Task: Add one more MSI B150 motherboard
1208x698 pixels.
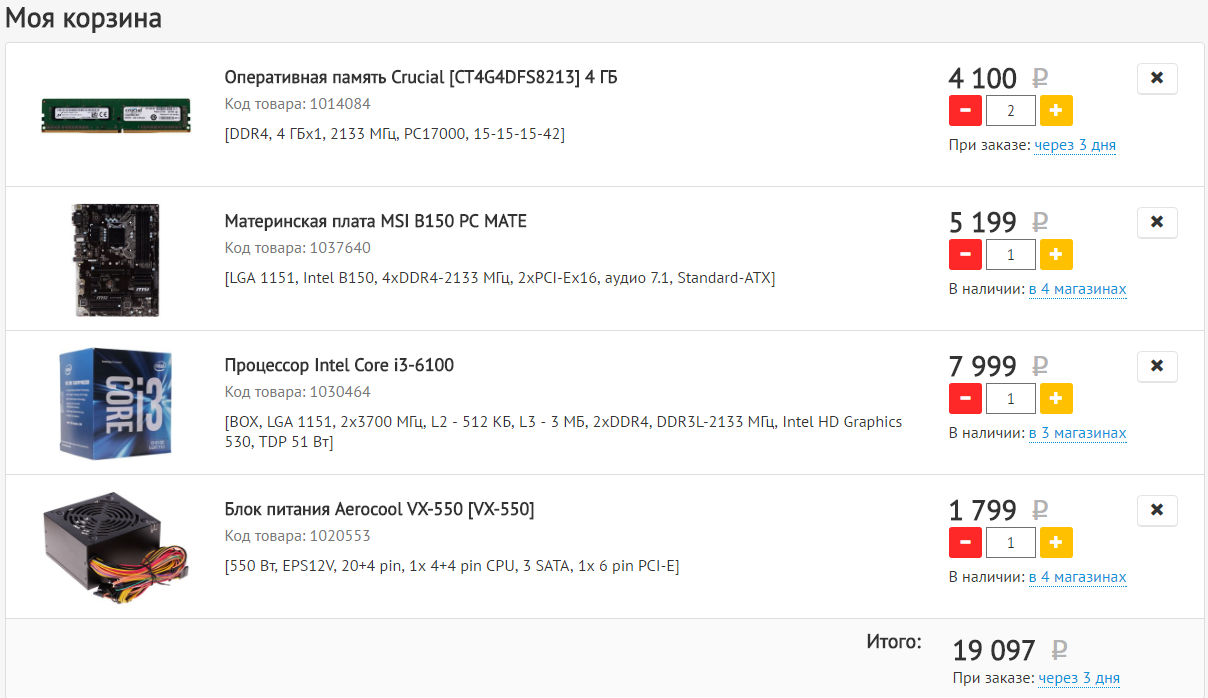Action: 1056,255
